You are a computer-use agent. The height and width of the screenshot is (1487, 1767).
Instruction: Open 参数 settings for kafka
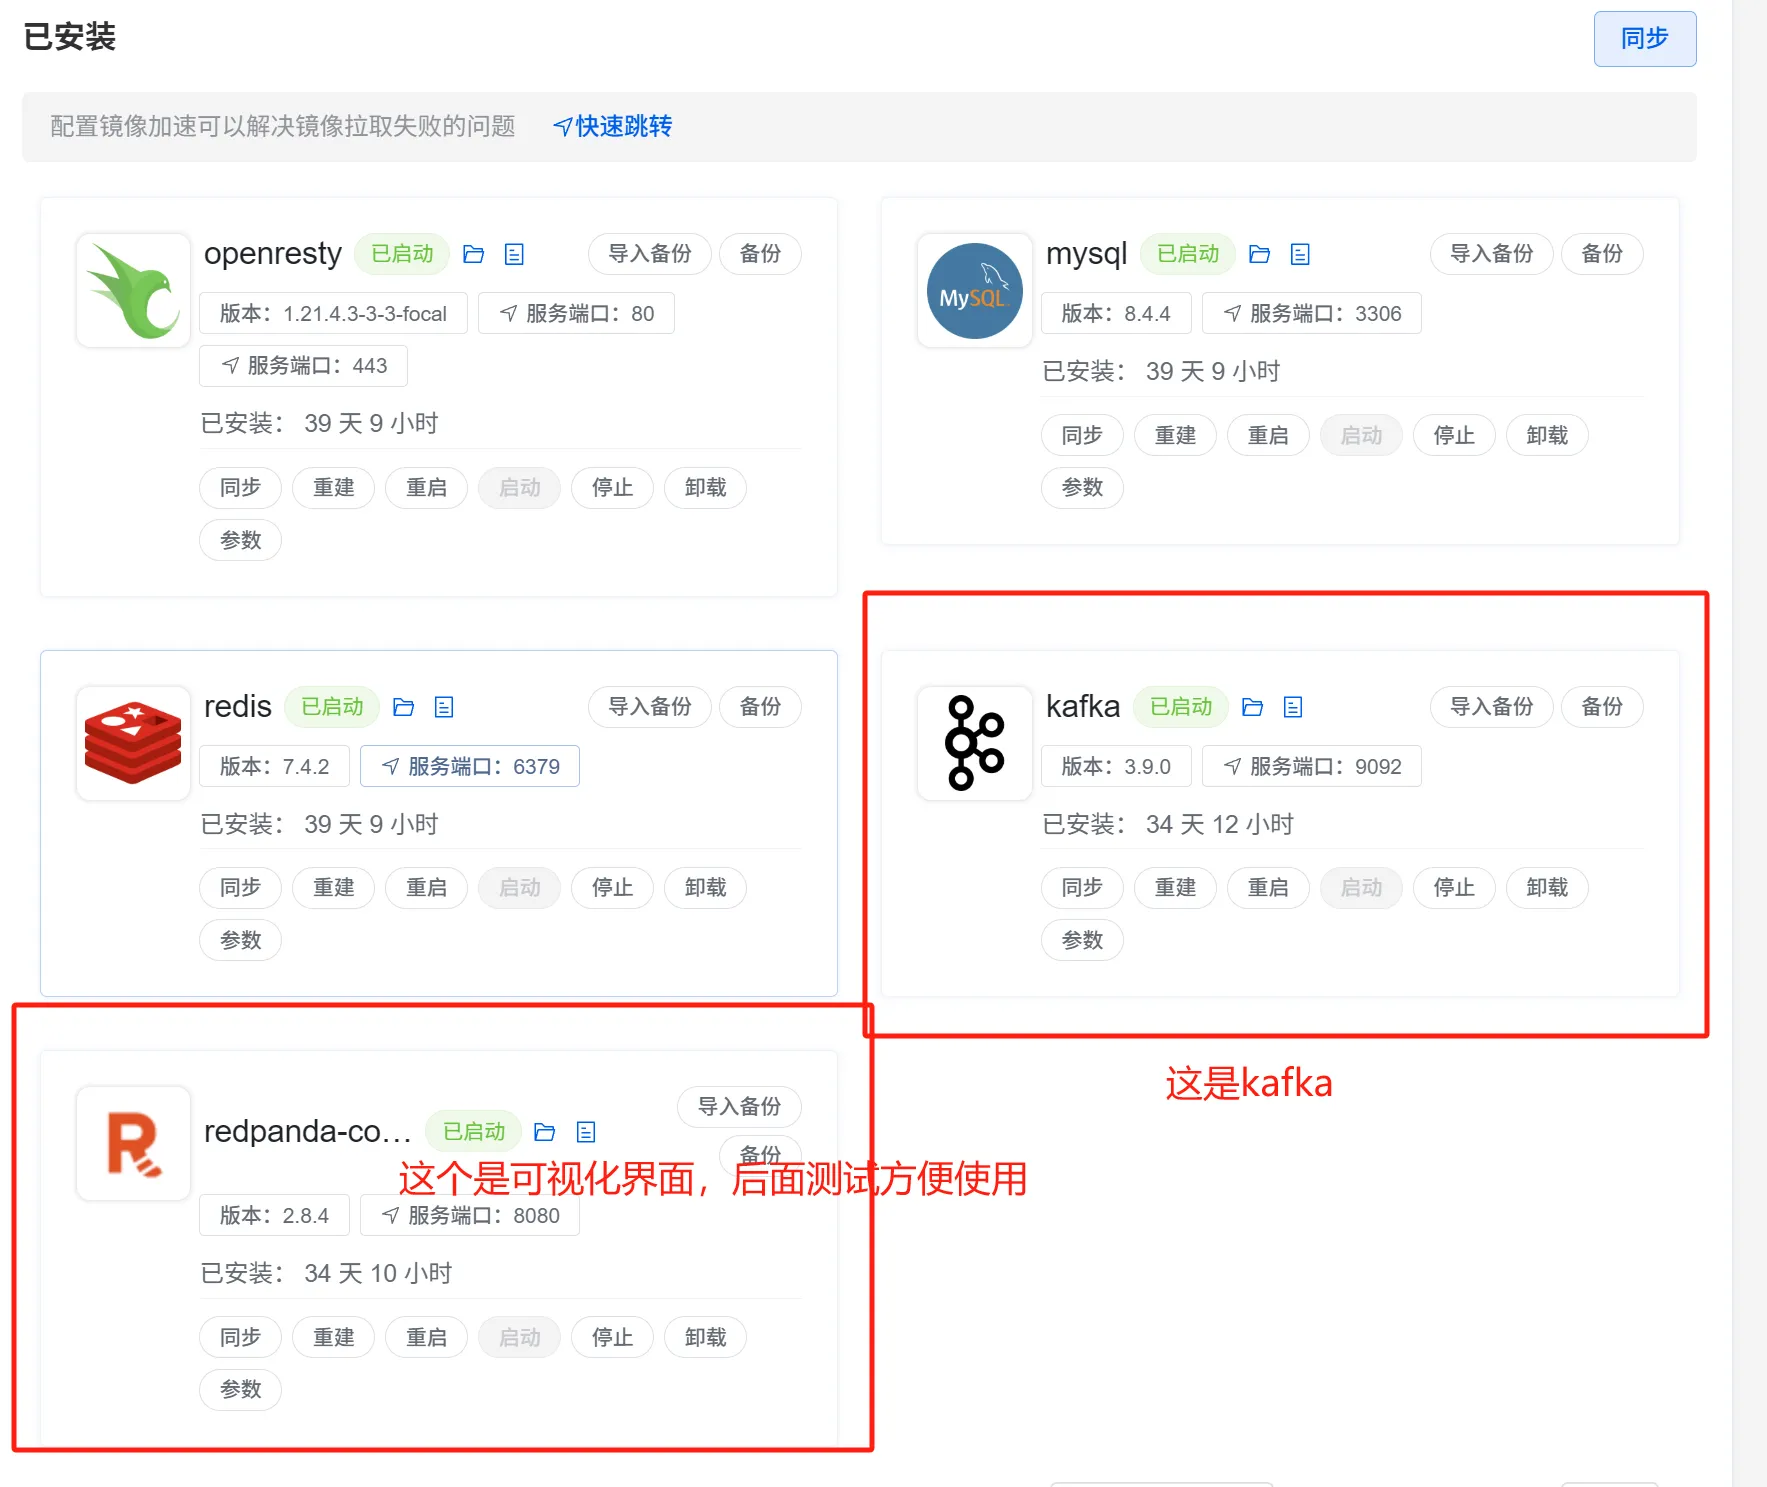1082,941
